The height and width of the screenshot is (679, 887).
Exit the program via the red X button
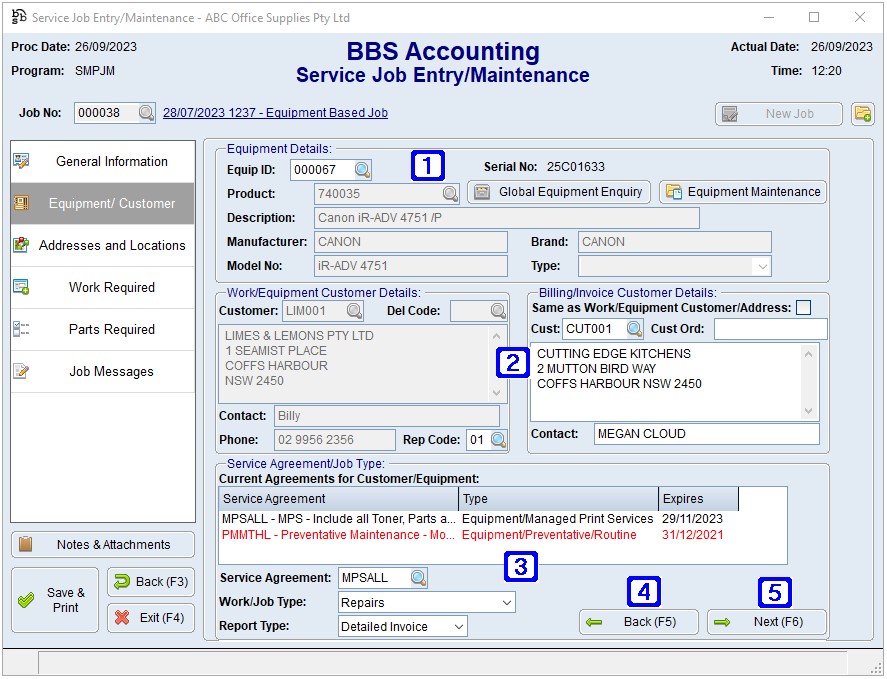(150, 618)
